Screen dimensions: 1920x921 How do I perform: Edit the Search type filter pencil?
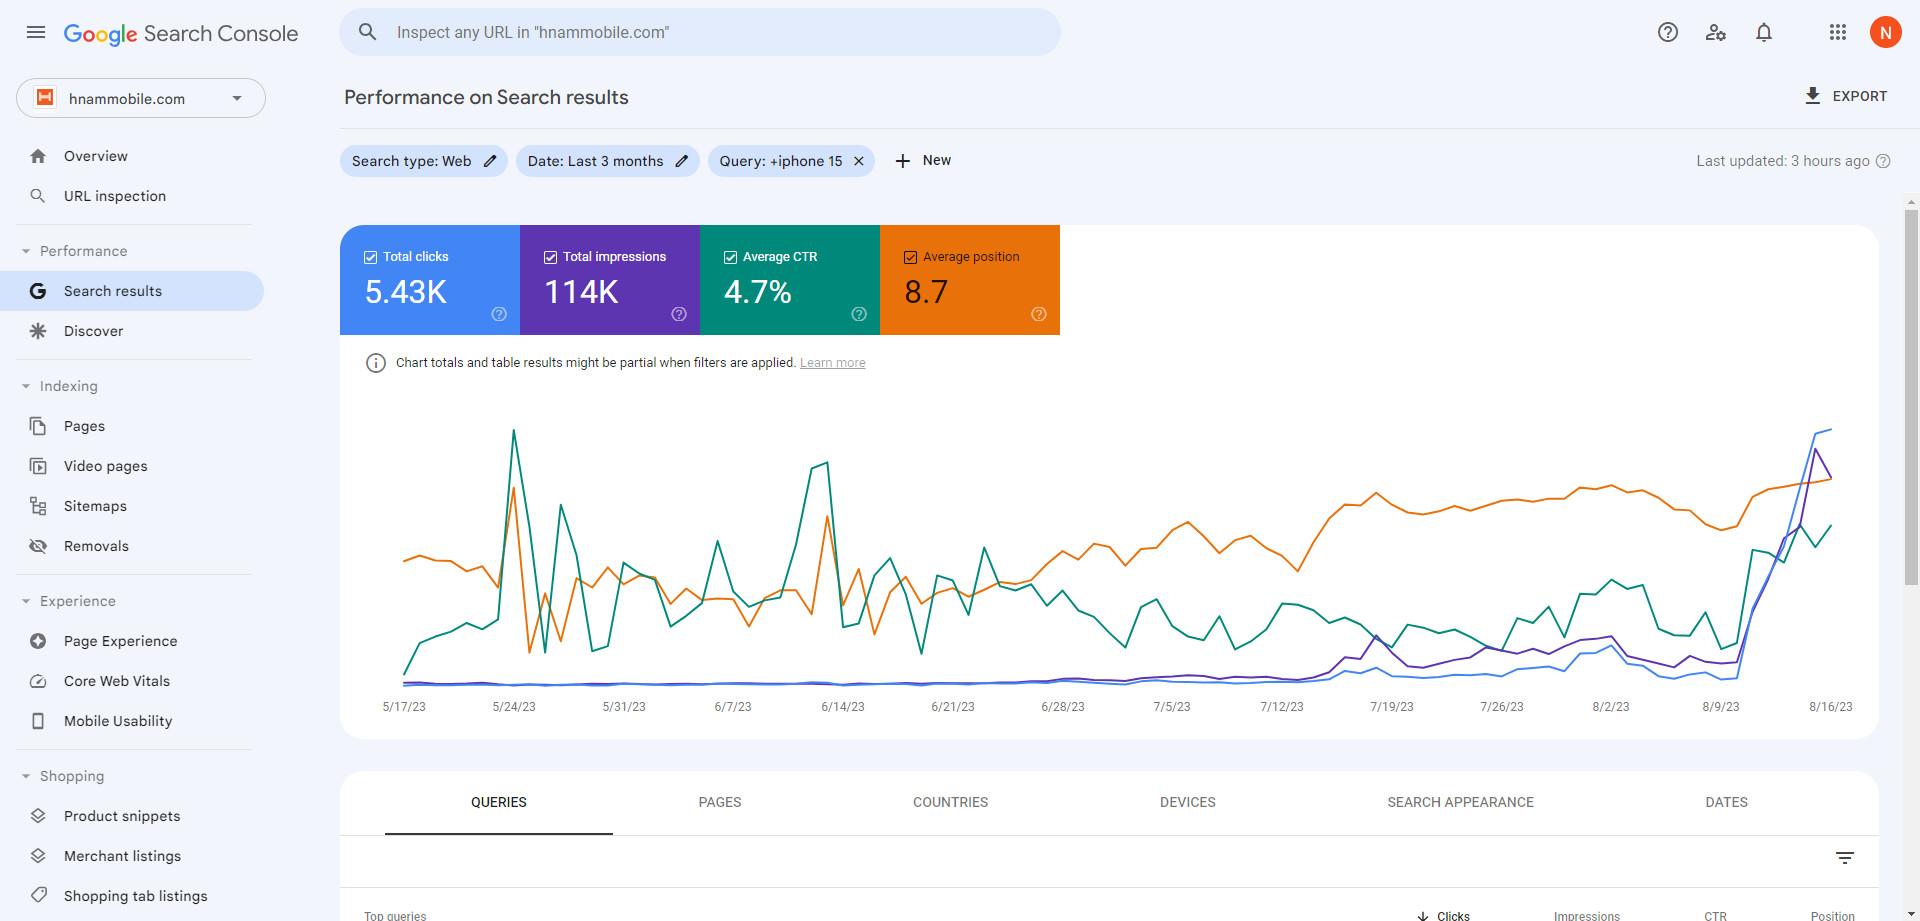(490, 161)
